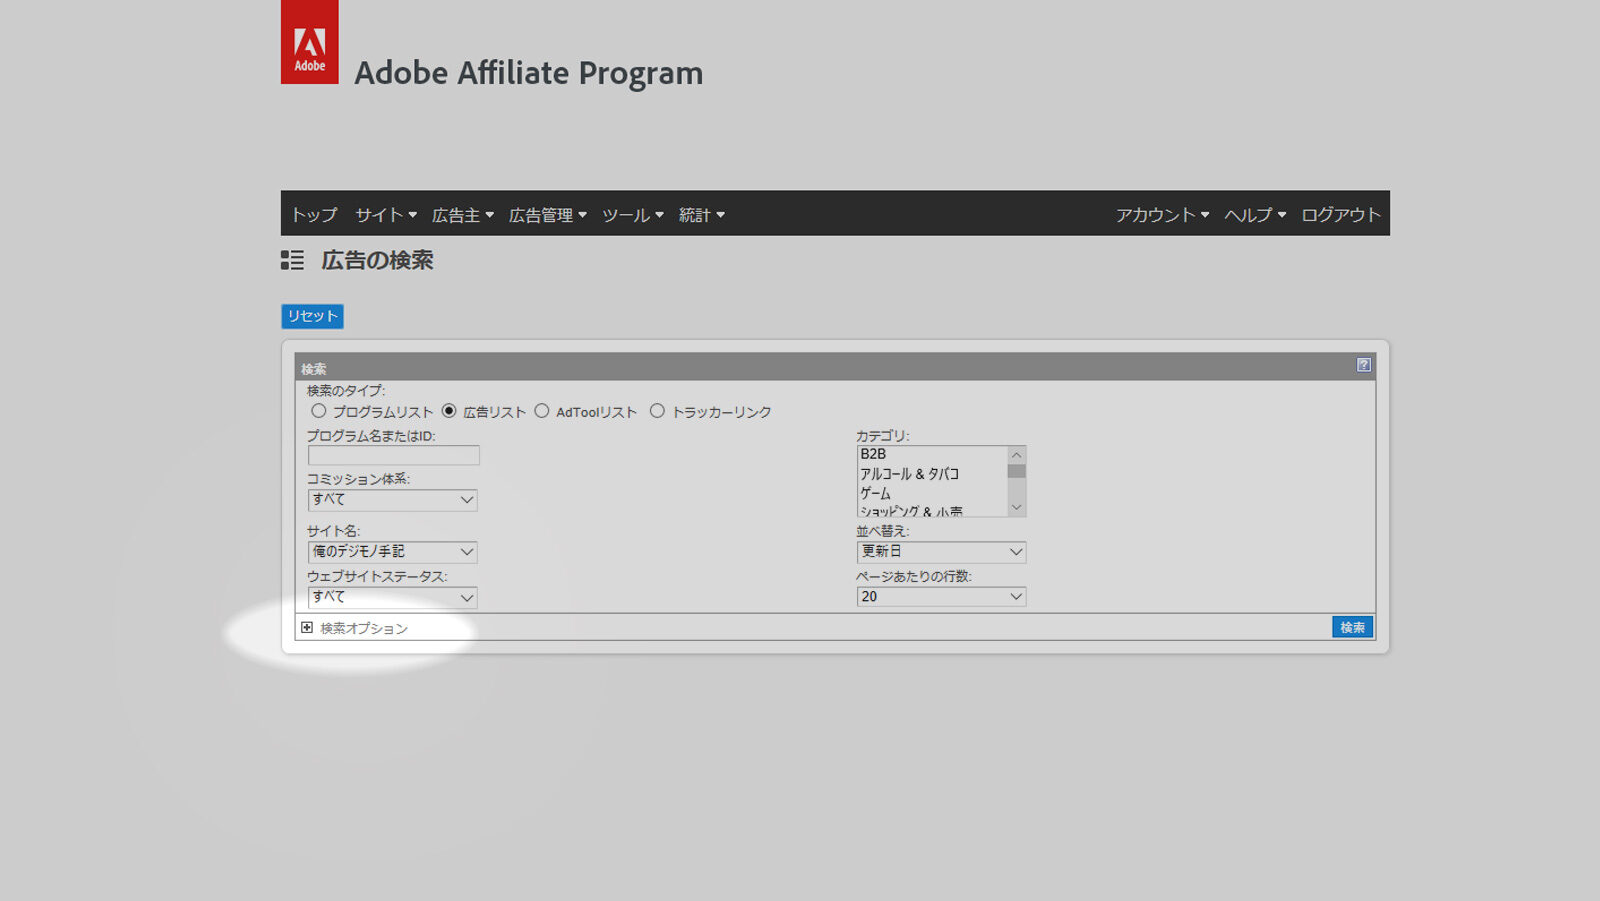Click リセット button
This screenshot has height=901, width=1600.
tap(312, 316)
